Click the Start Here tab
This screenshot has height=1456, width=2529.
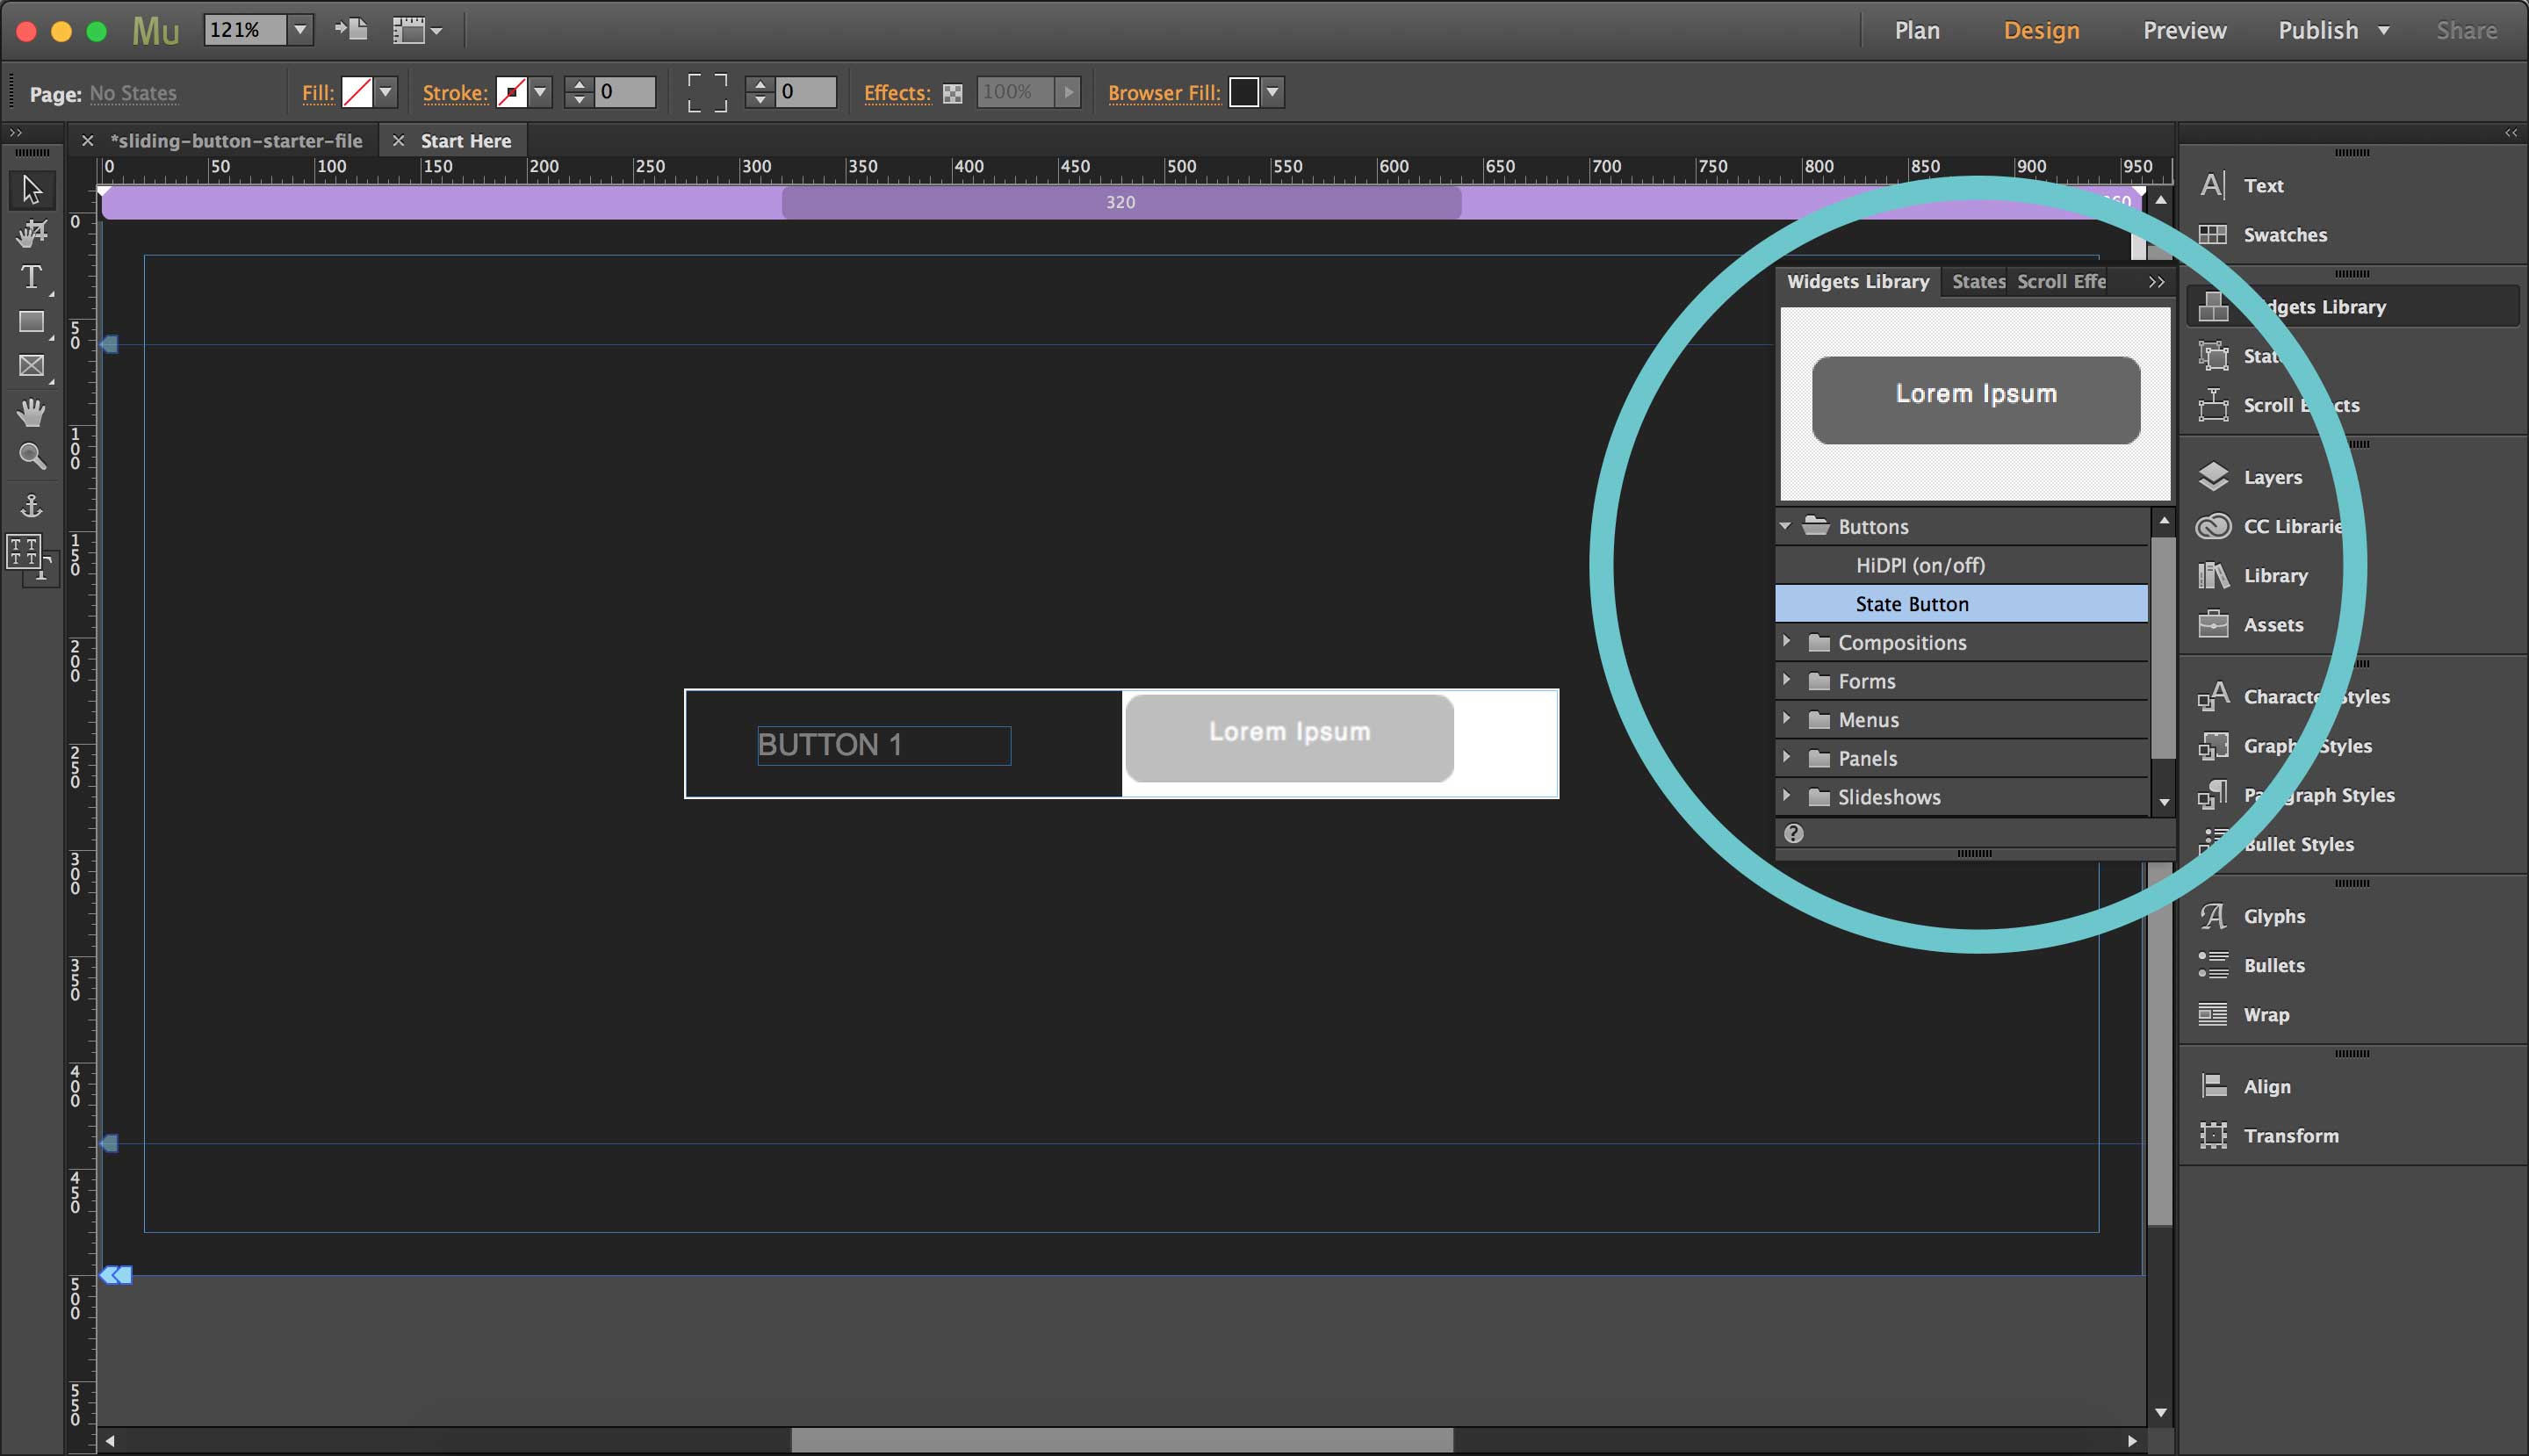[x=465, y=139]
